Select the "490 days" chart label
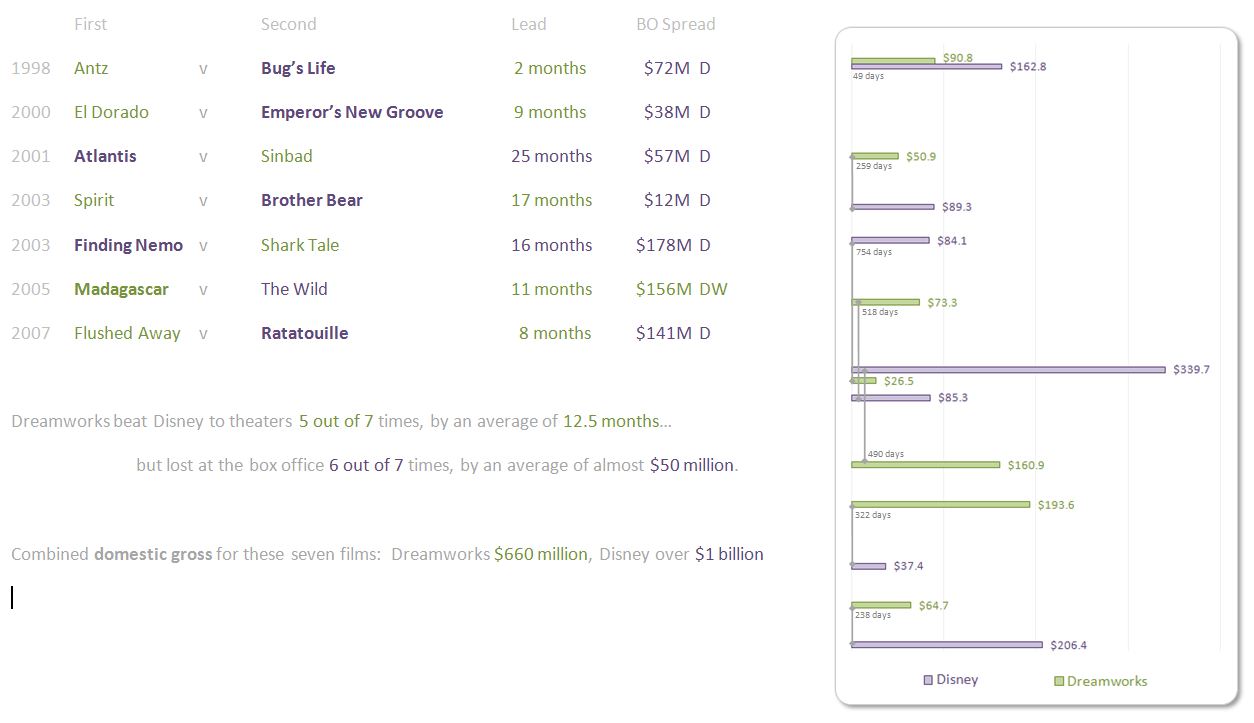This screenshot has width=1254, height=723. 885,454
